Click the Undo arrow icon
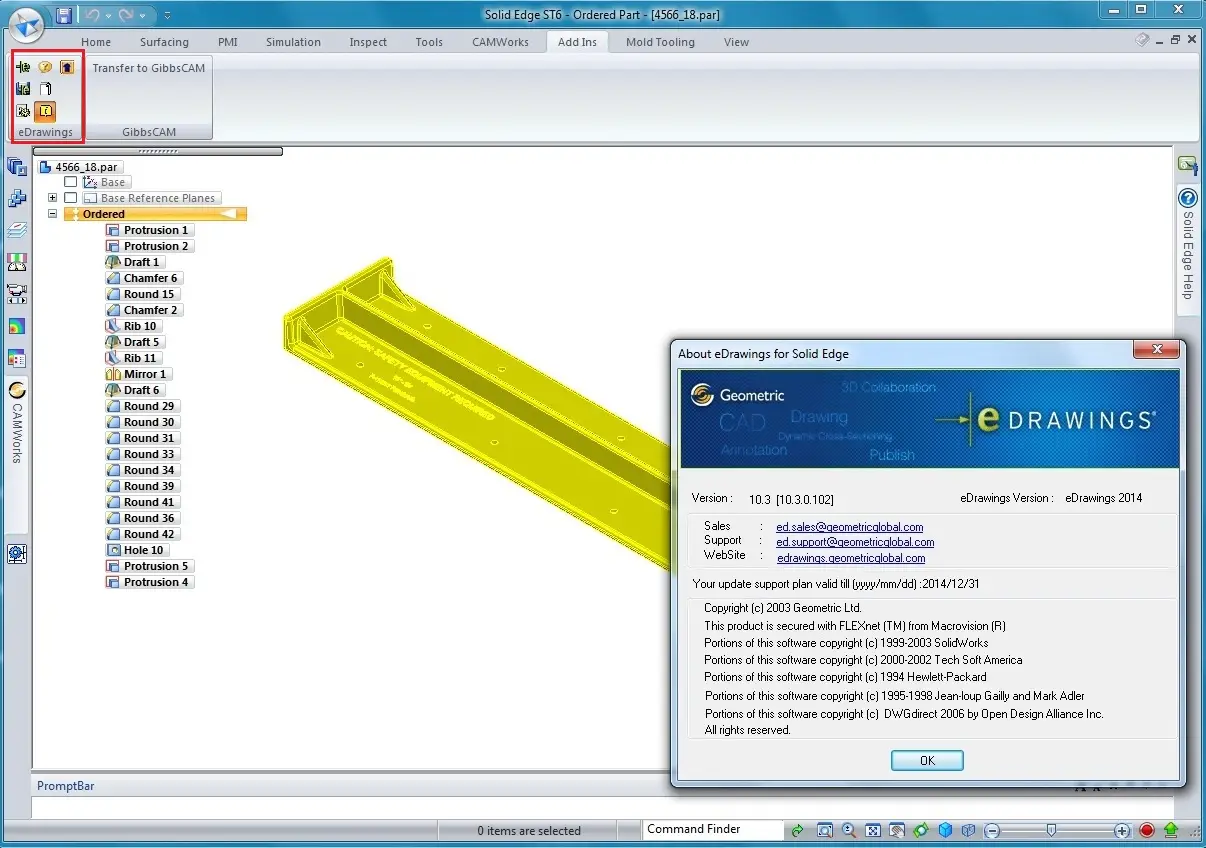Image resolution: width=1206 pixels, height=848 pixels. click(94, 15)
